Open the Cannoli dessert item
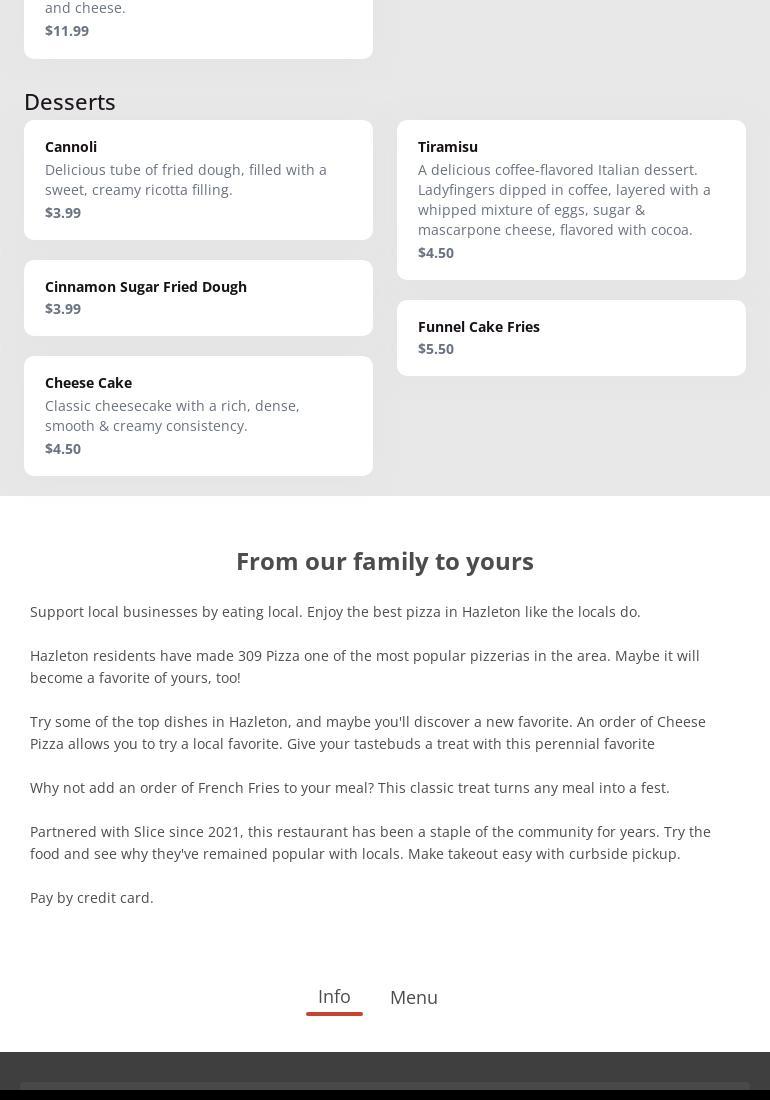The width and height of the screenshot is (770, 1100). pos(71,147)
